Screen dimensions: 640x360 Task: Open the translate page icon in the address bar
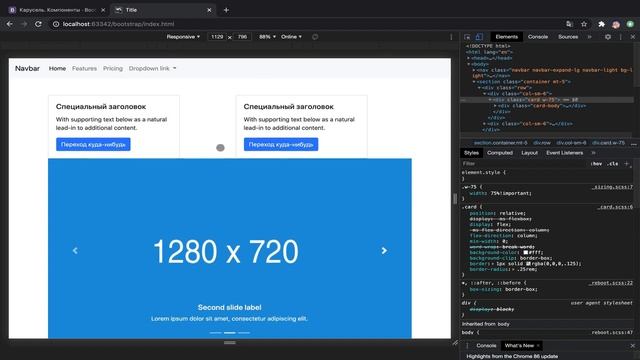click(x=569, y=24)
